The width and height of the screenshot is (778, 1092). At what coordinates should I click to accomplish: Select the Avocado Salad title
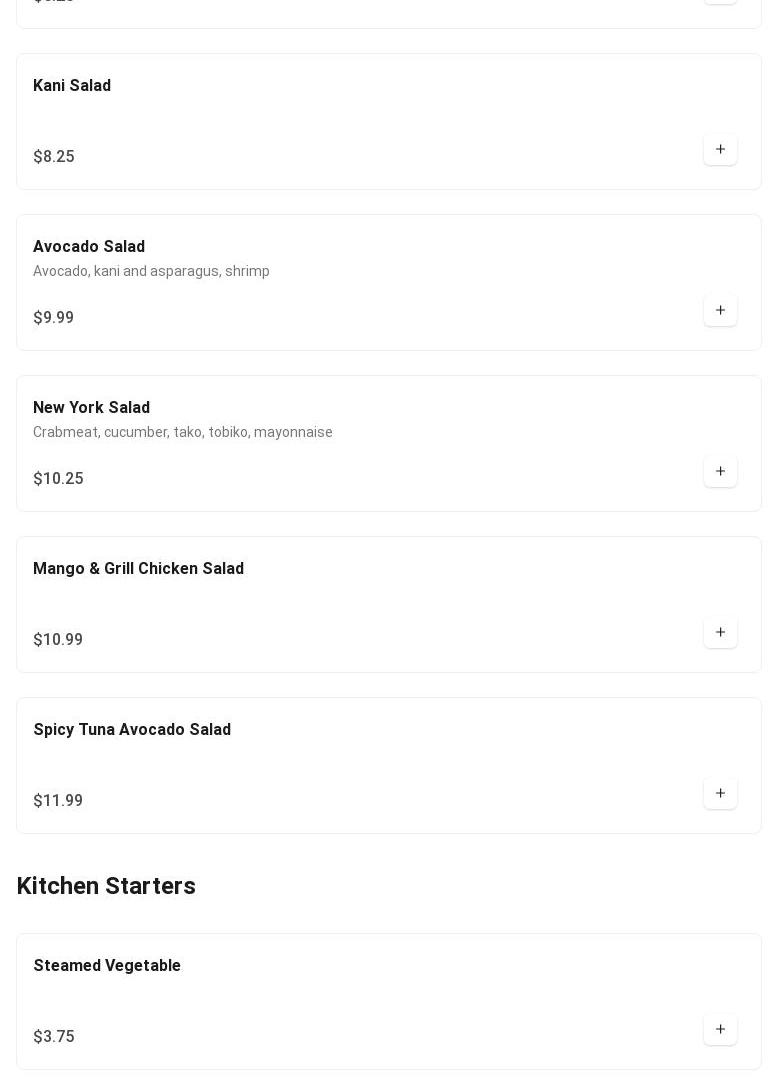(x=89, y=247)
